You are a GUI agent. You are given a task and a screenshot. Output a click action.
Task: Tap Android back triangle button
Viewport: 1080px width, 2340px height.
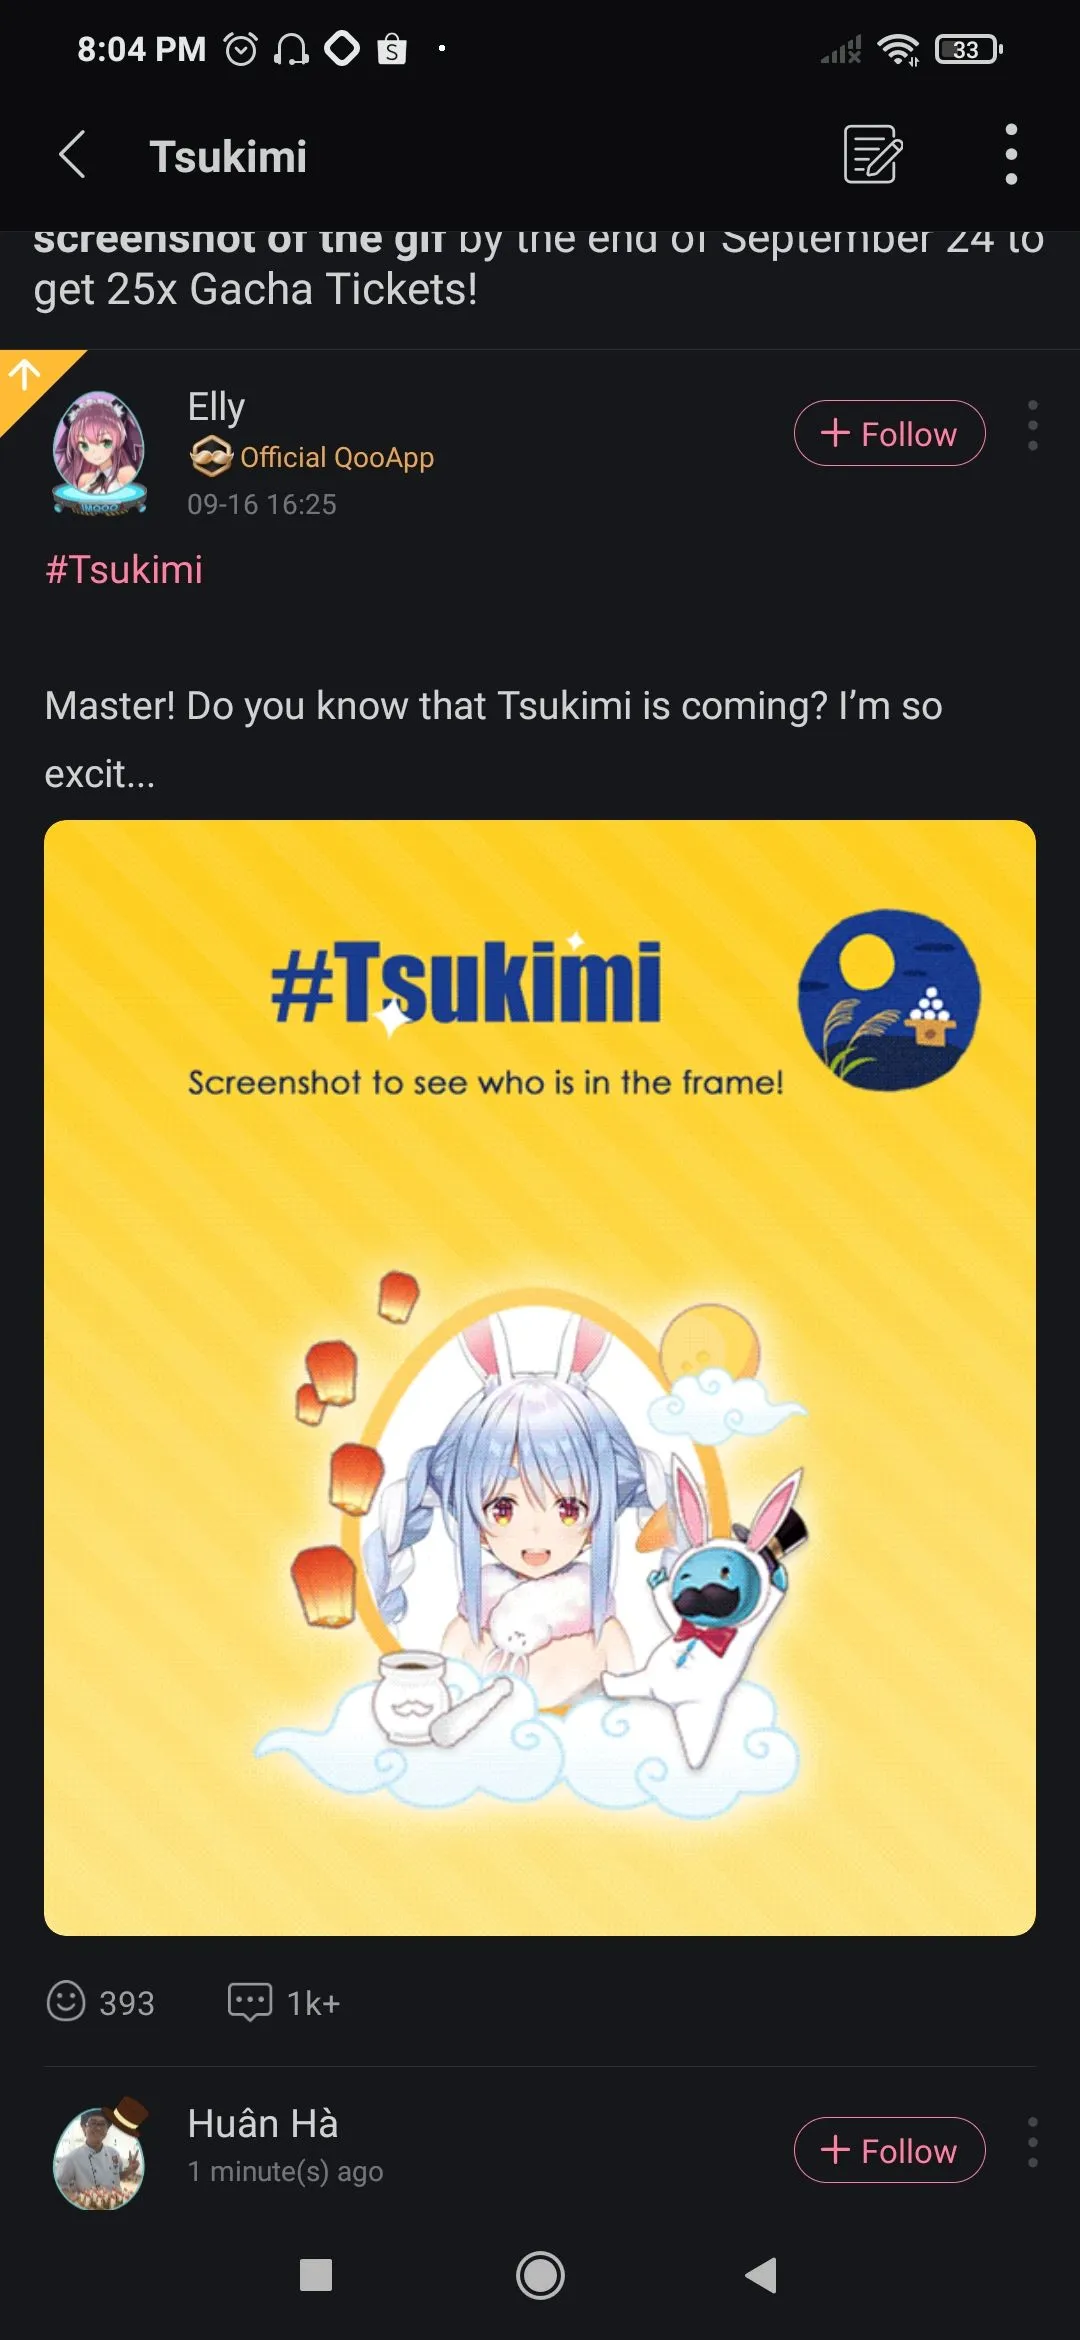click(x=762, y=2275)
